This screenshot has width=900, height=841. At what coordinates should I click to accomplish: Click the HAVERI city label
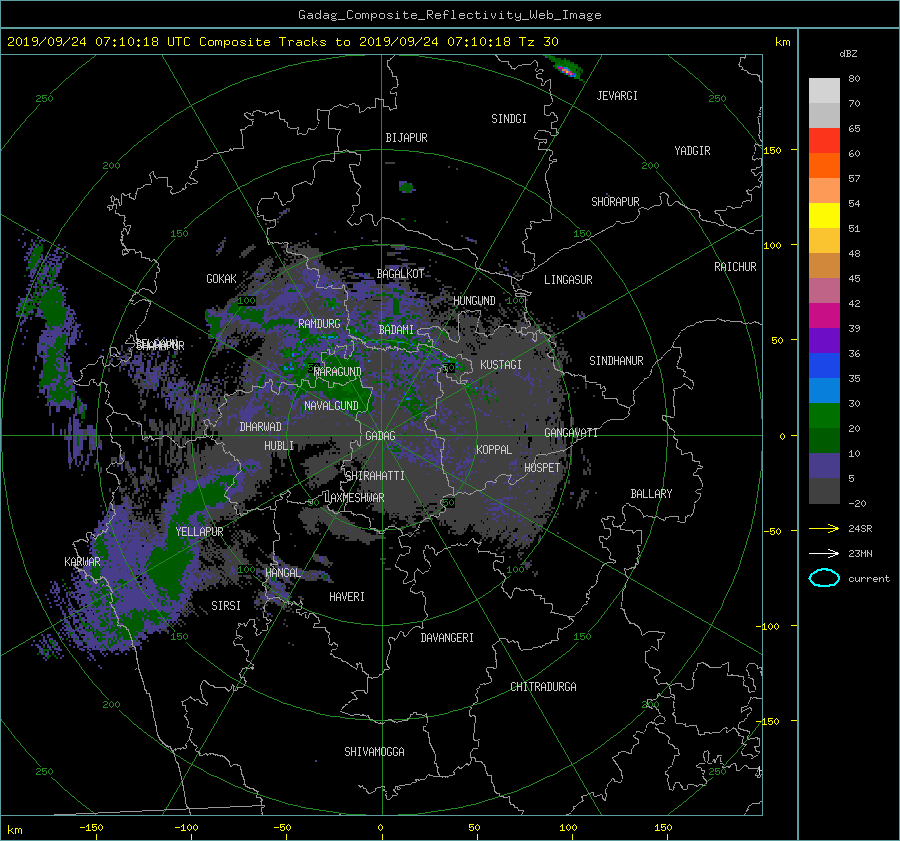[347, 597]
